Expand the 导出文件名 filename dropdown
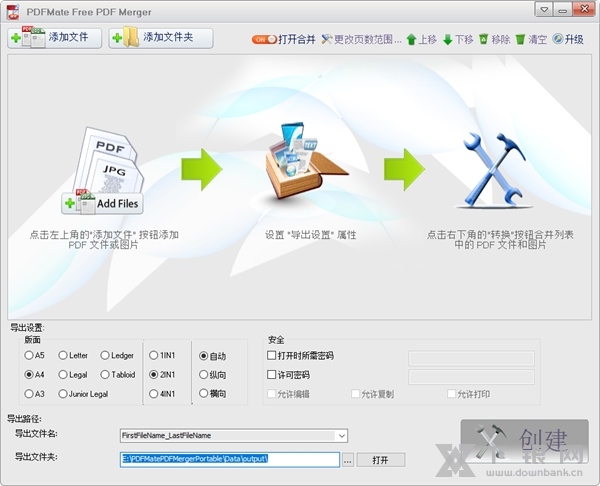 [341, 435]
